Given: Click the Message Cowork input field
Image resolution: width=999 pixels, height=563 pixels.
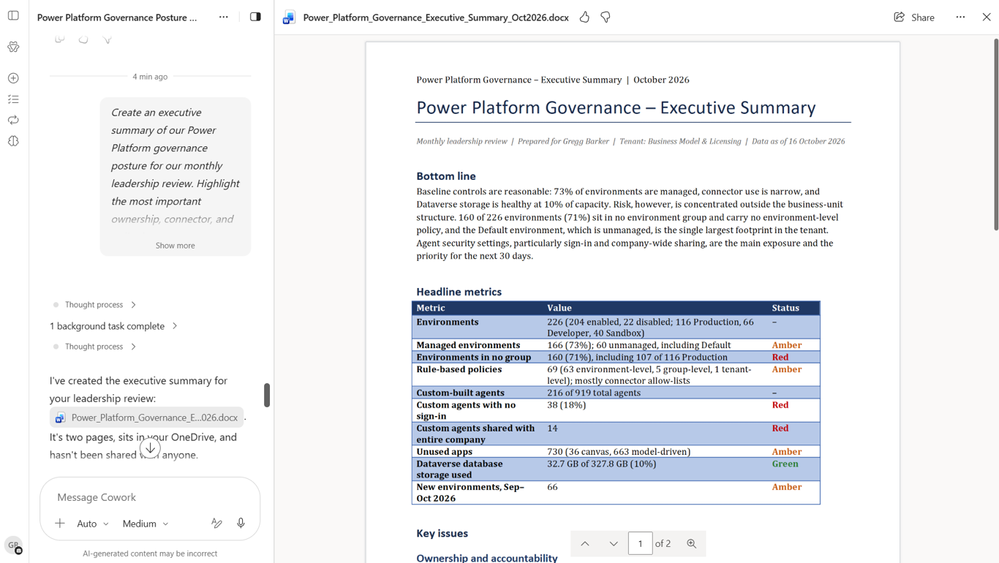Looking at the screenshot, I should click(150, 497).
